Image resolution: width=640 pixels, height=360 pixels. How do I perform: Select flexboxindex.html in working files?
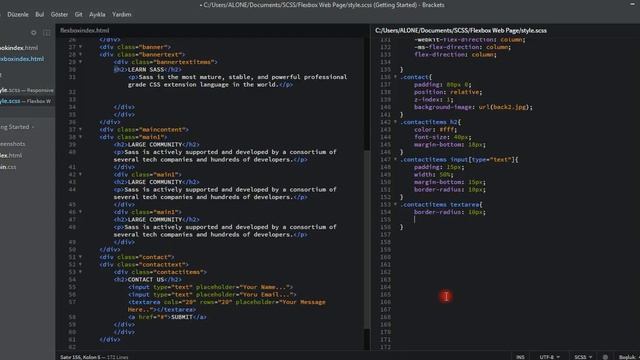point(22,59)
